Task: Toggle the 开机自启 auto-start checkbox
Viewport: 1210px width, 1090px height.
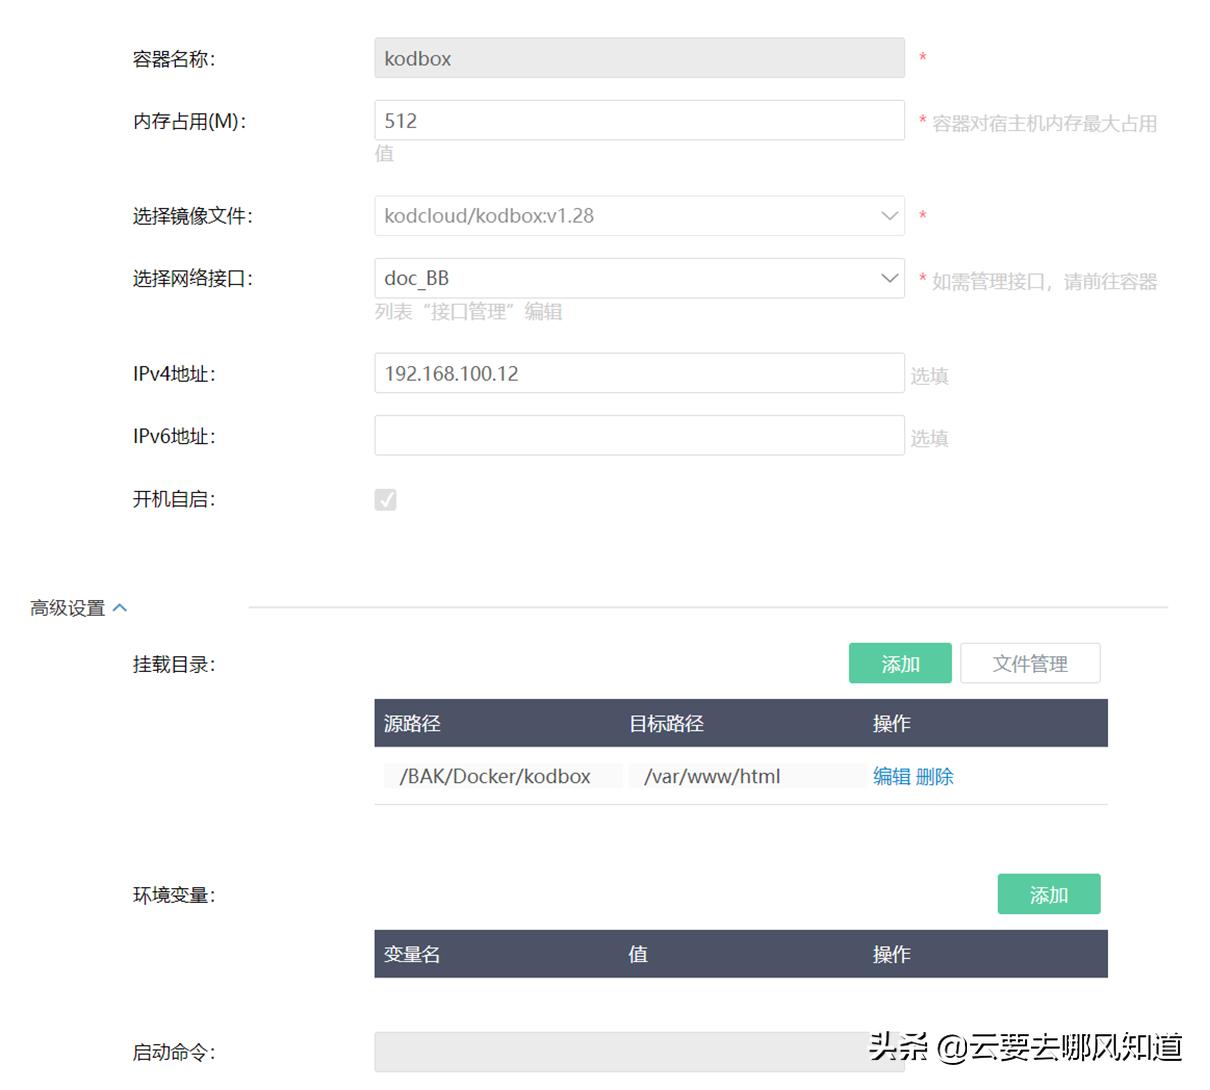Action: [x=386, y=499]
